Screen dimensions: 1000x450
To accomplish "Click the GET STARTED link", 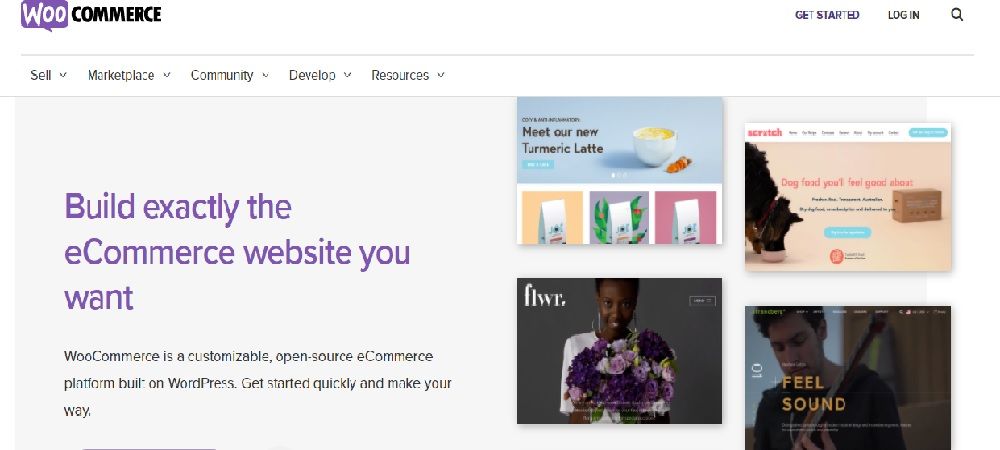I will point(827,15).
